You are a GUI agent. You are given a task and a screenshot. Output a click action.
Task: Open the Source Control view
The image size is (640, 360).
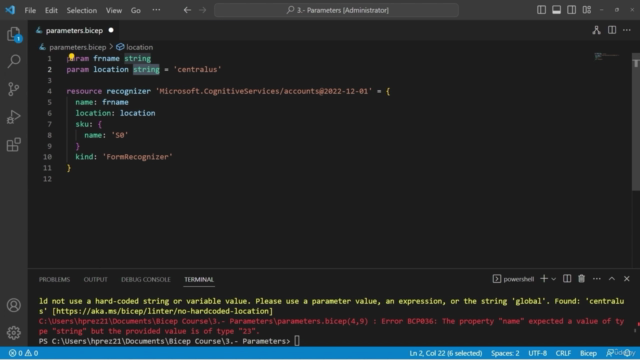tap(13, 89)
